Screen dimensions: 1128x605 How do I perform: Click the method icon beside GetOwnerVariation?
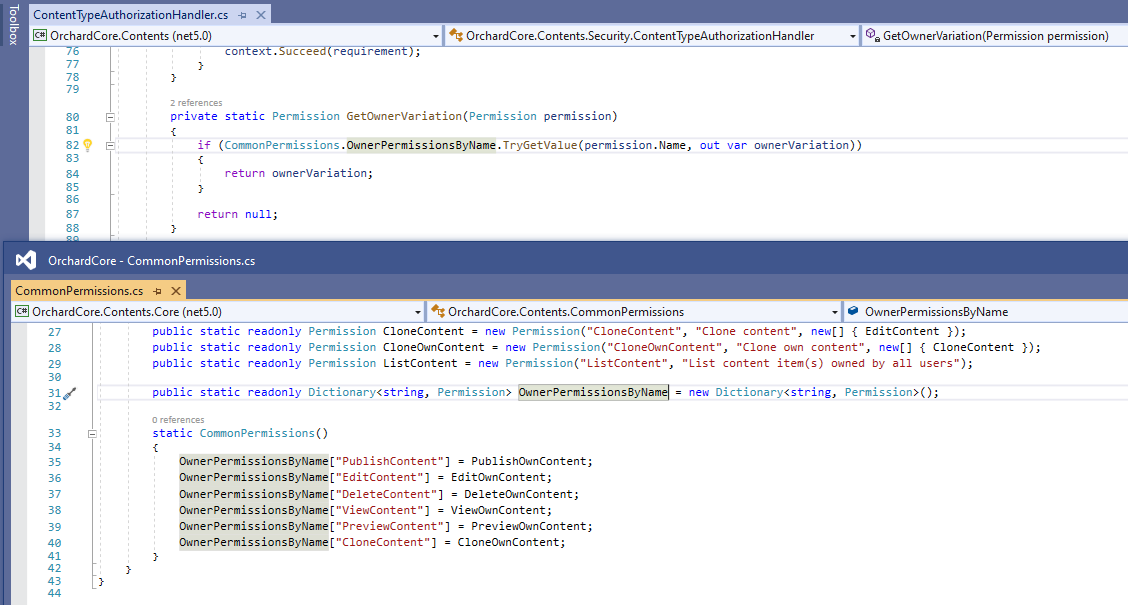click(872, 35)
